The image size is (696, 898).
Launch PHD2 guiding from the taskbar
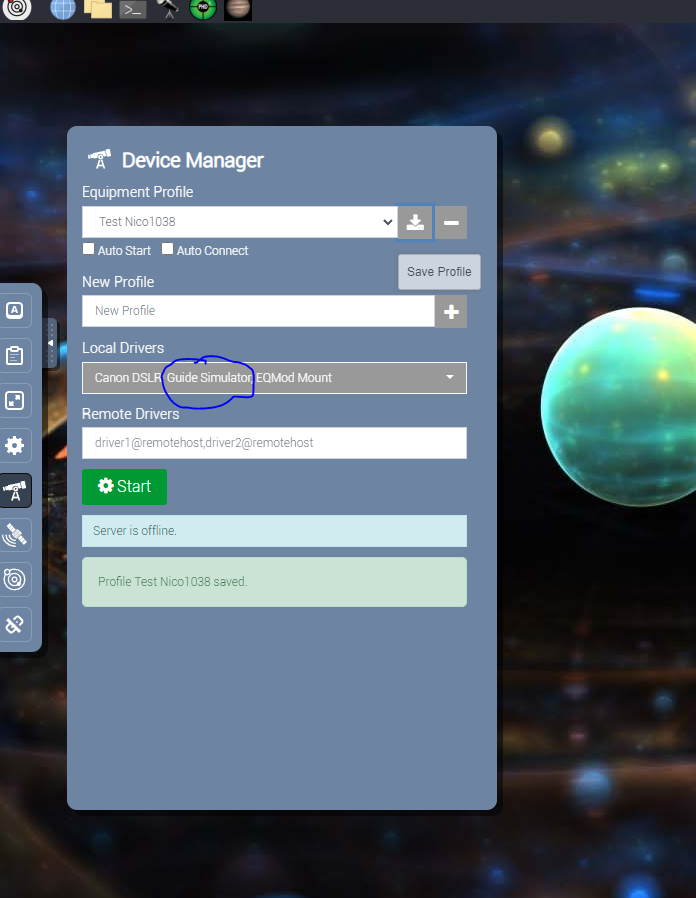coord(203,9)
